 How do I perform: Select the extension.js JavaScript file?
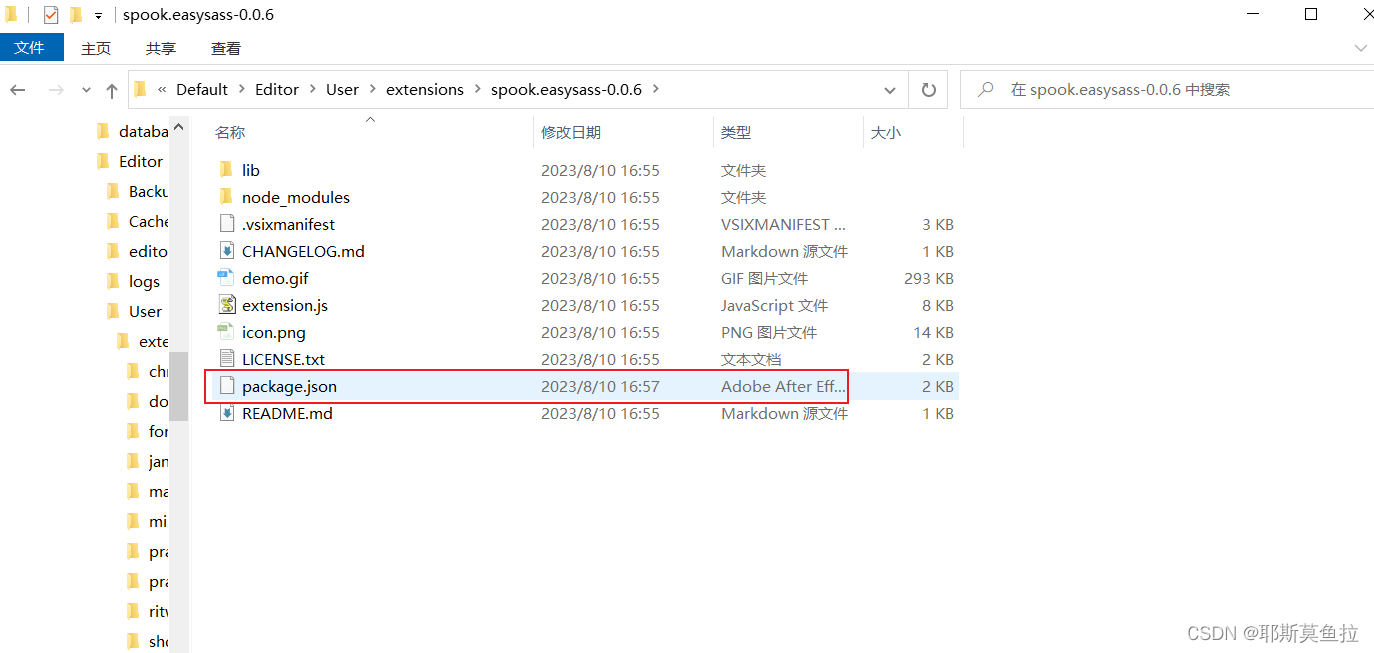click(283, 305)
